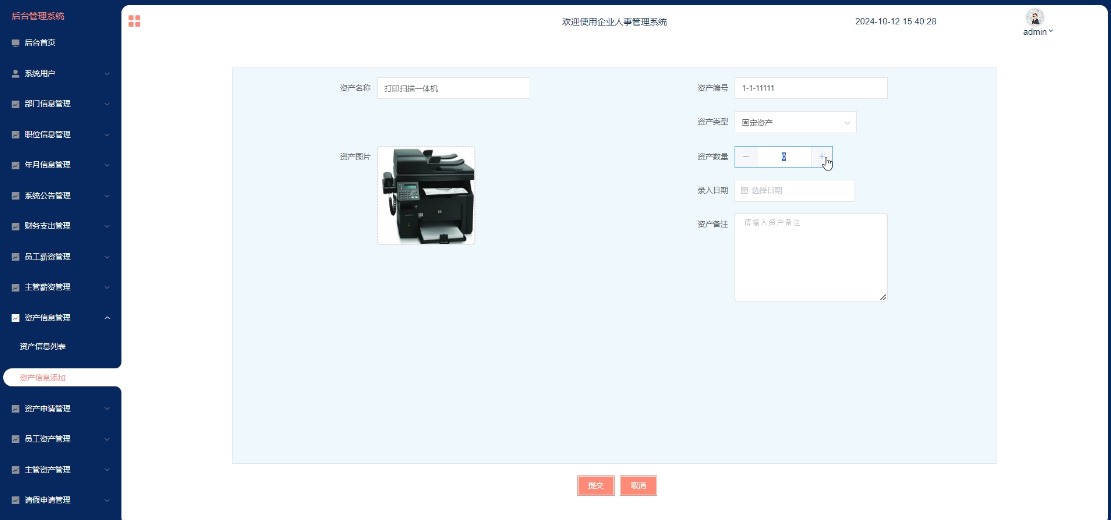
Task: Expand the 职位信息管理 chevron
Action: click(x=107, y=135)
